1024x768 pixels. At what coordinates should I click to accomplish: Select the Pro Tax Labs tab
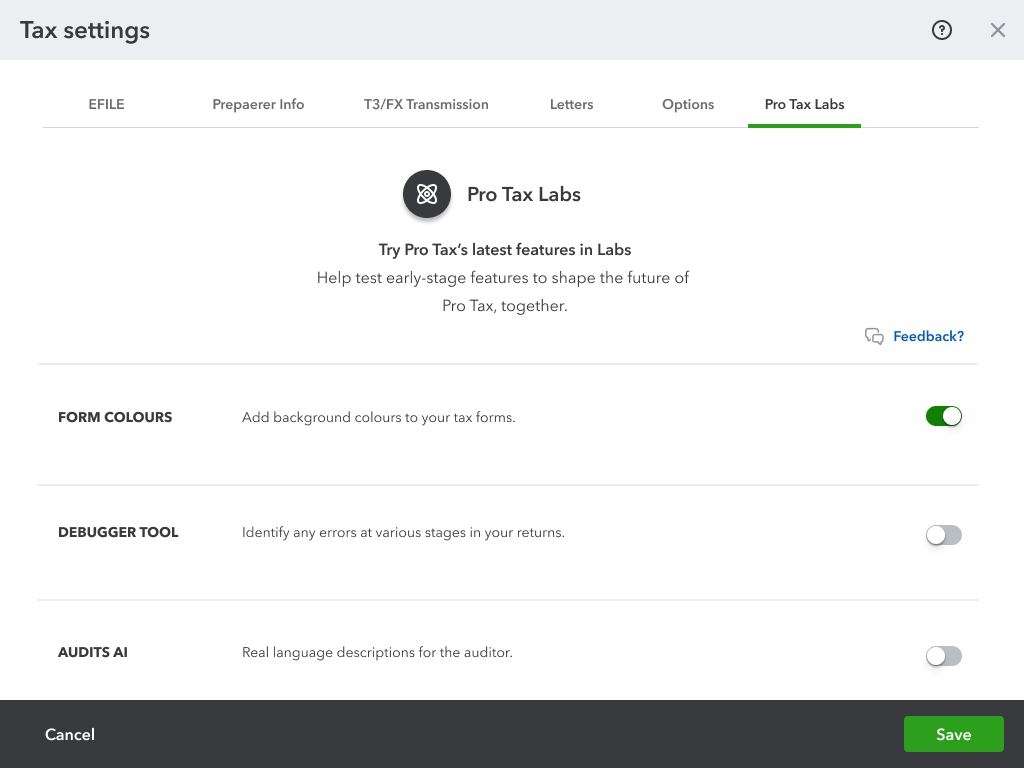805,104
